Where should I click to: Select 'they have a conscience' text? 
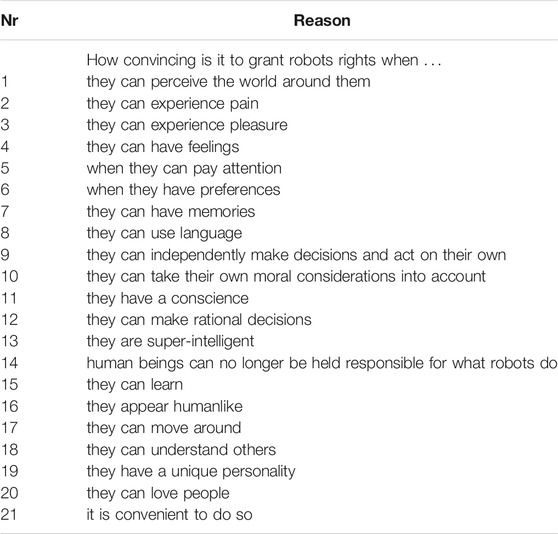click(168, 298)
